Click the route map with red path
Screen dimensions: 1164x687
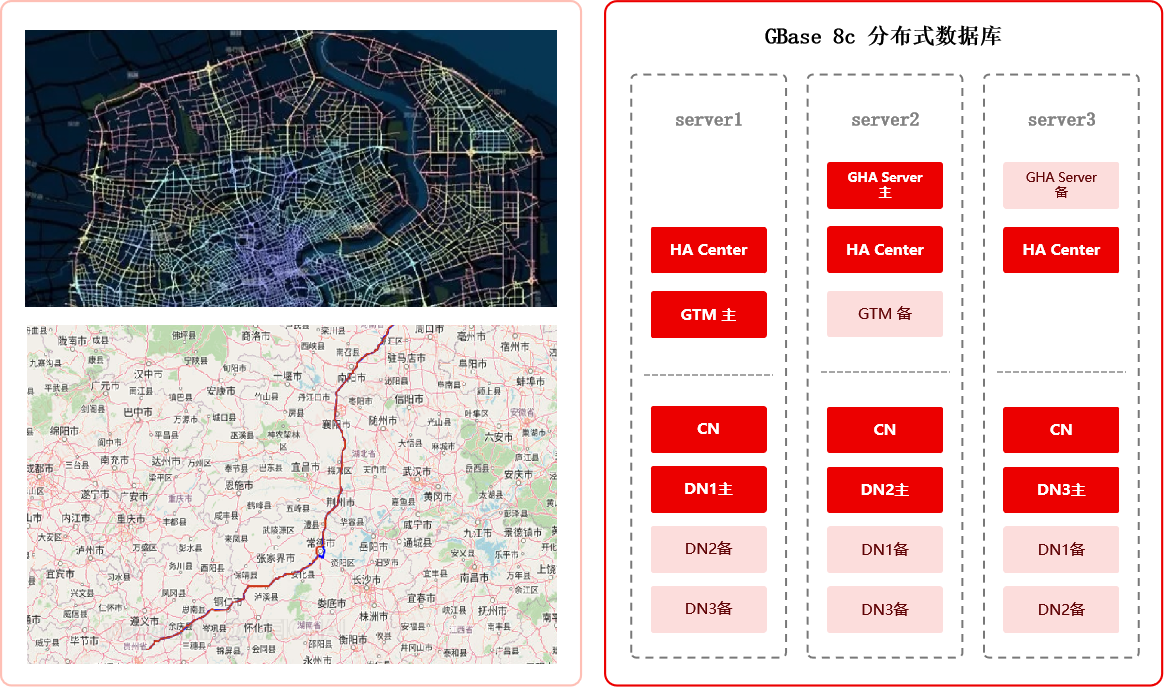[292, 494]
